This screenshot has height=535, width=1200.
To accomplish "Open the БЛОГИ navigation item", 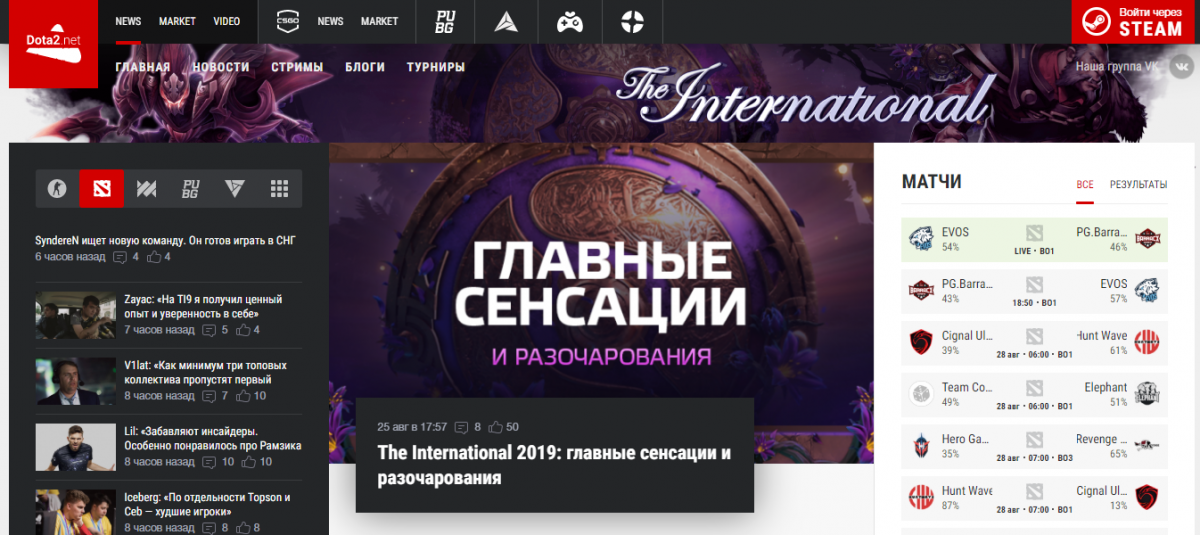I will [x=365, y=67].
